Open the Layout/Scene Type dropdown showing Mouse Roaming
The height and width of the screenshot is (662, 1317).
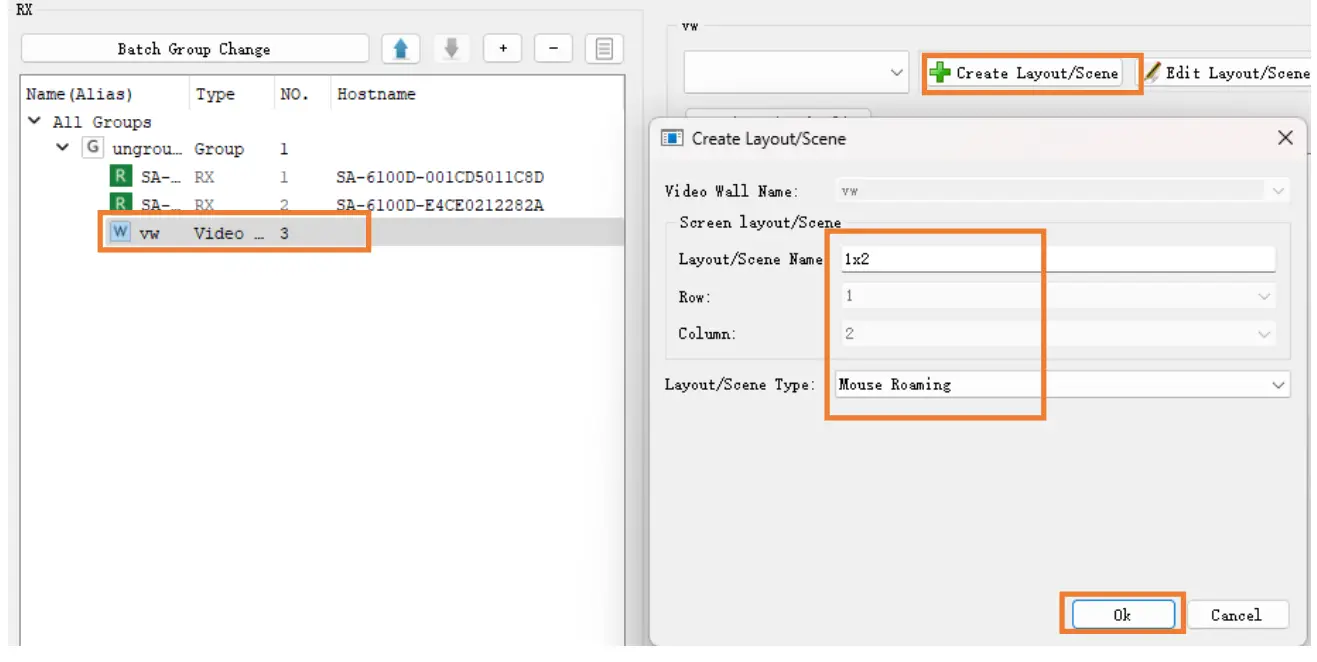(1062, 384)
